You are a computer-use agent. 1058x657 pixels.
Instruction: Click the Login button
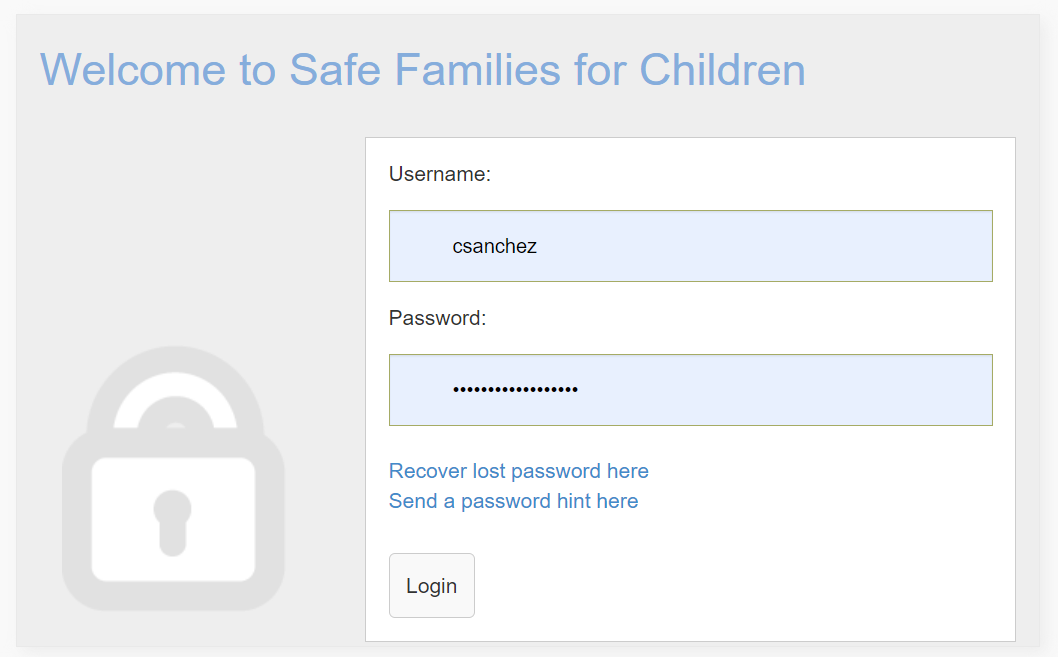pyautogui.click(x=432, y=585)
